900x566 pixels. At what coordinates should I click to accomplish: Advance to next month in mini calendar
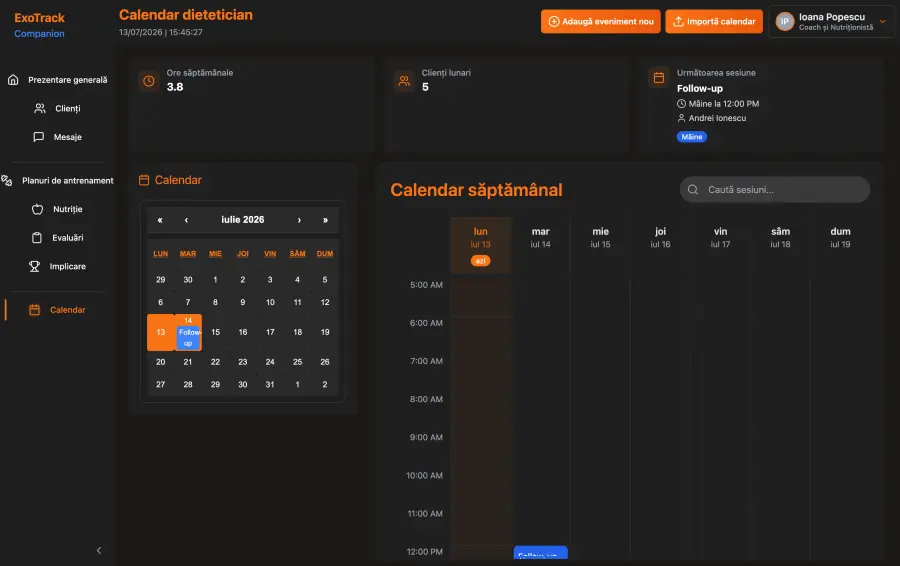click(x=299, y=220)
